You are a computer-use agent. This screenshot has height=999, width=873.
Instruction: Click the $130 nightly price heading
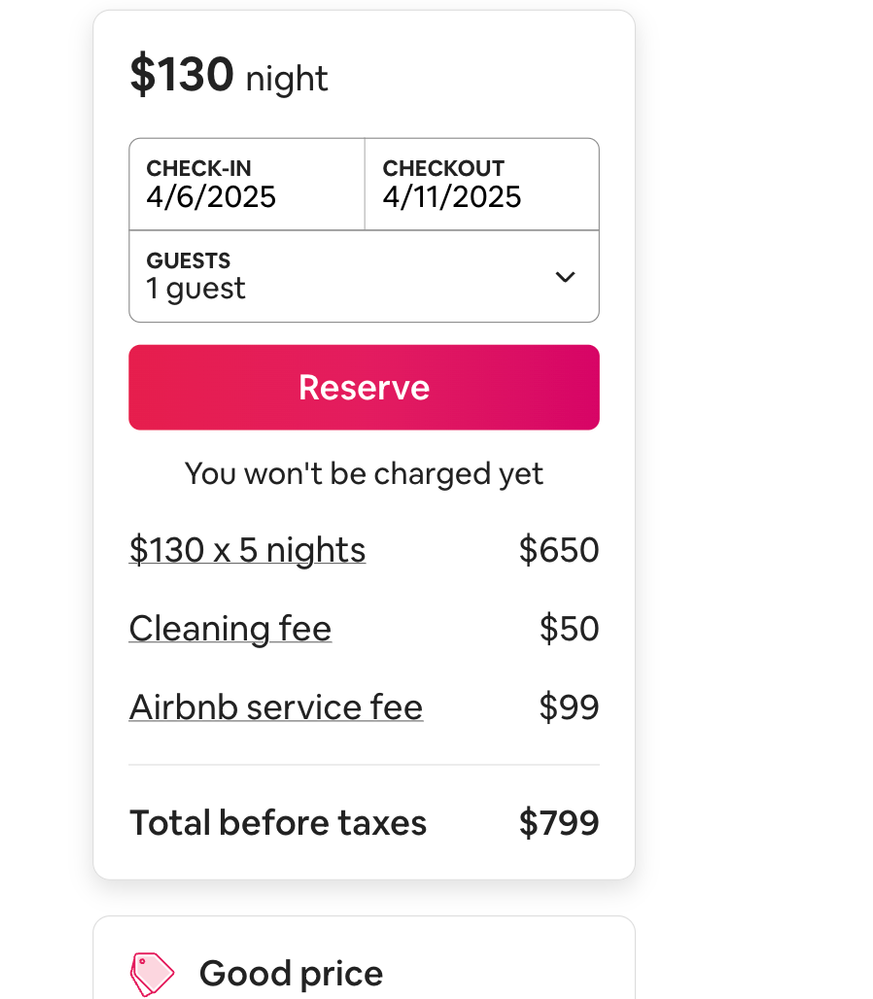coord(182,75)
